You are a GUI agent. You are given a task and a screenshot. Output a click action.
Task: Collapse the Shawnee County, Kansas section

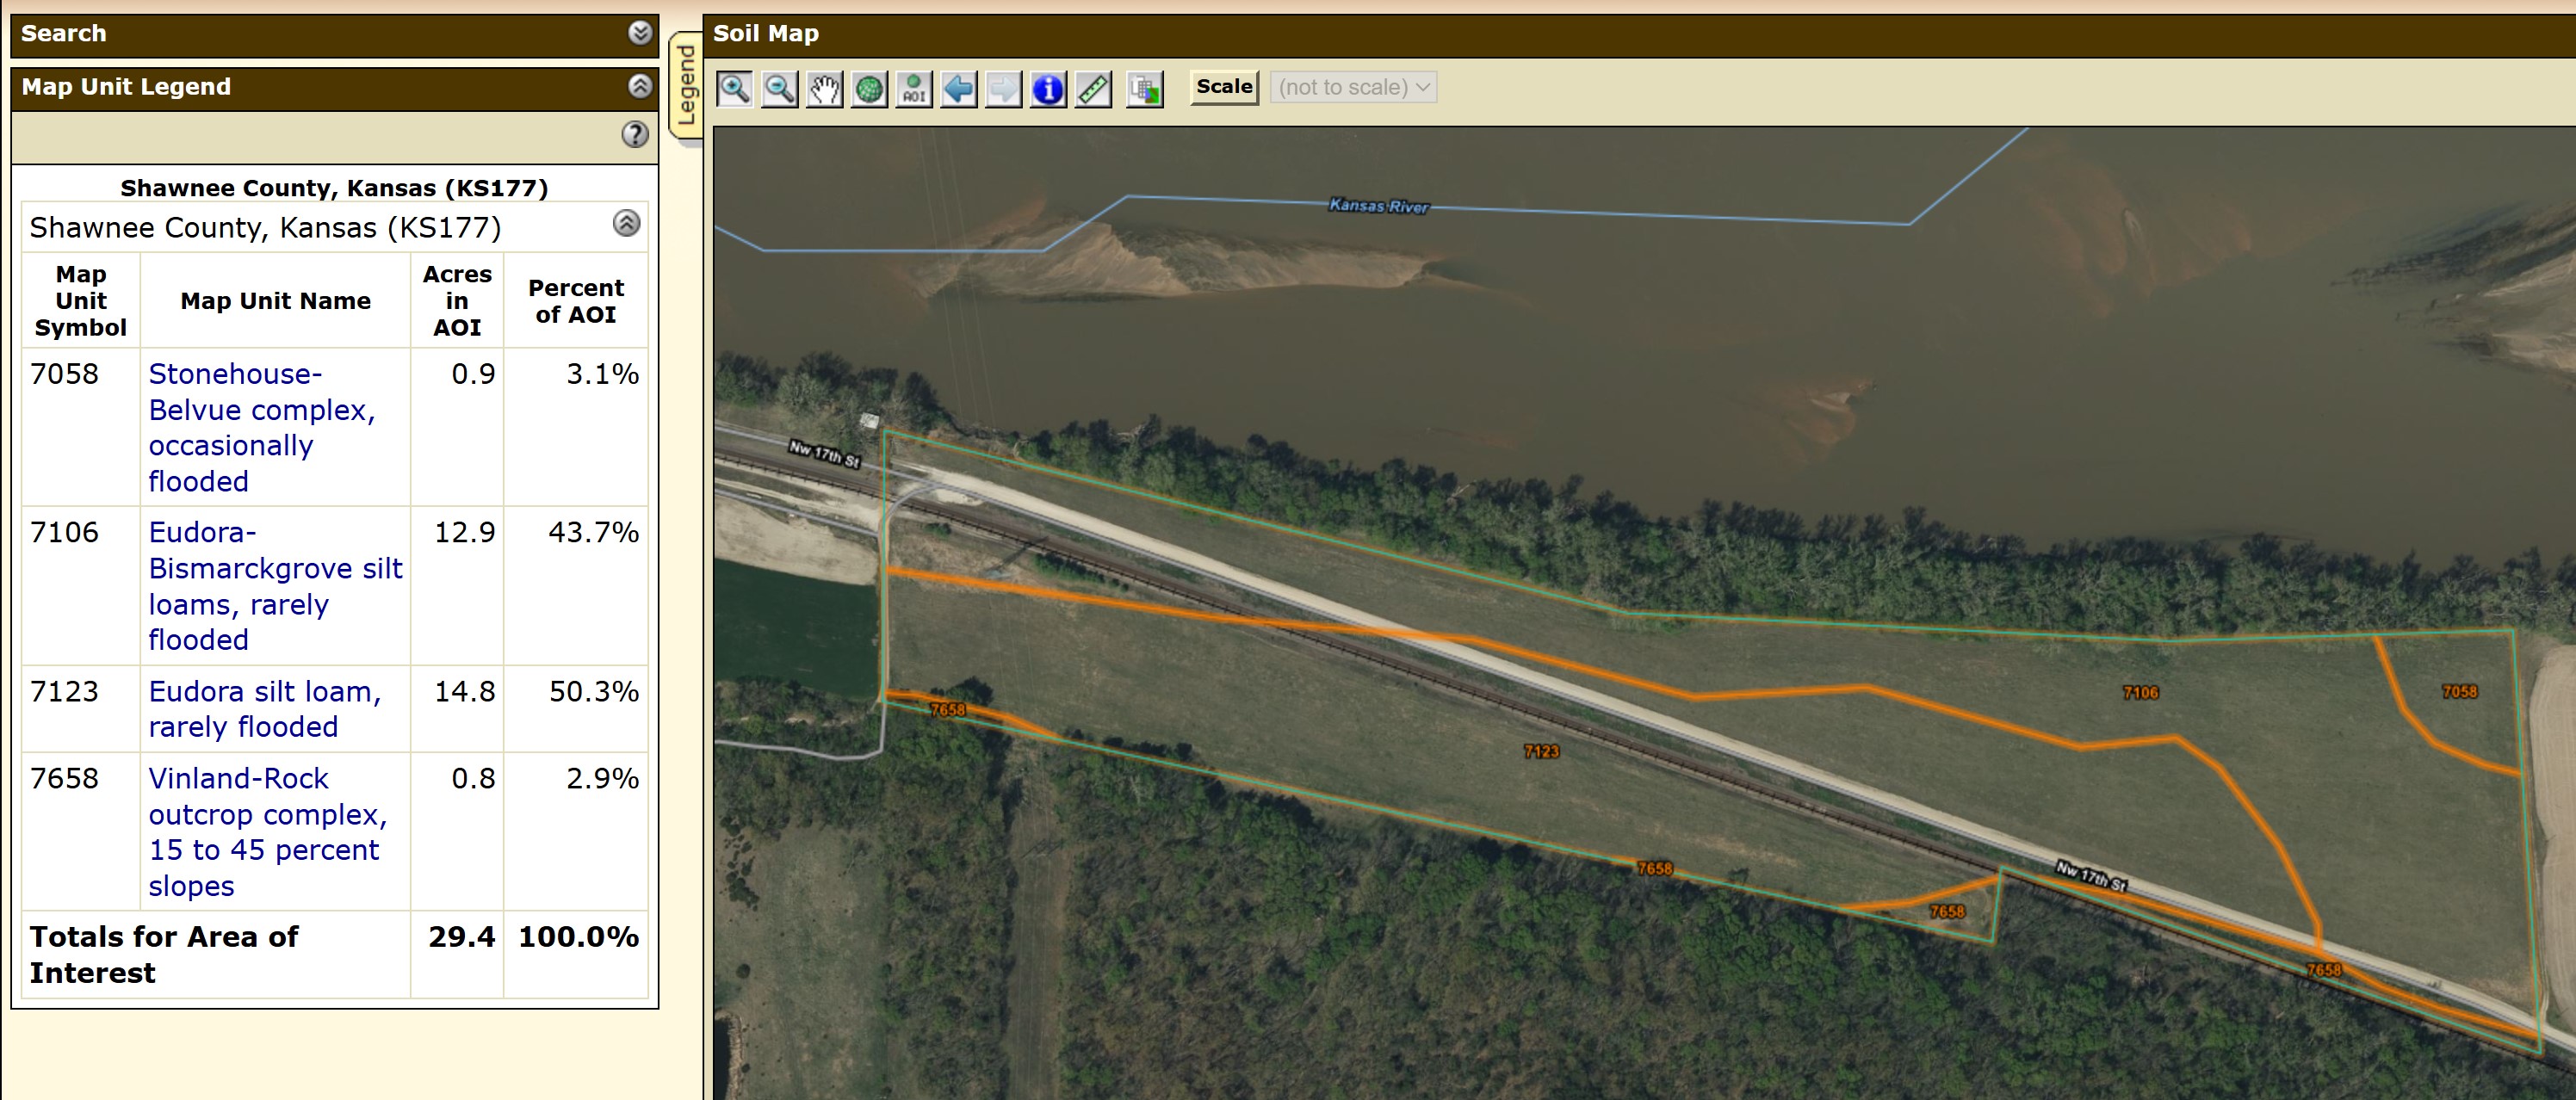click(626, 223)
